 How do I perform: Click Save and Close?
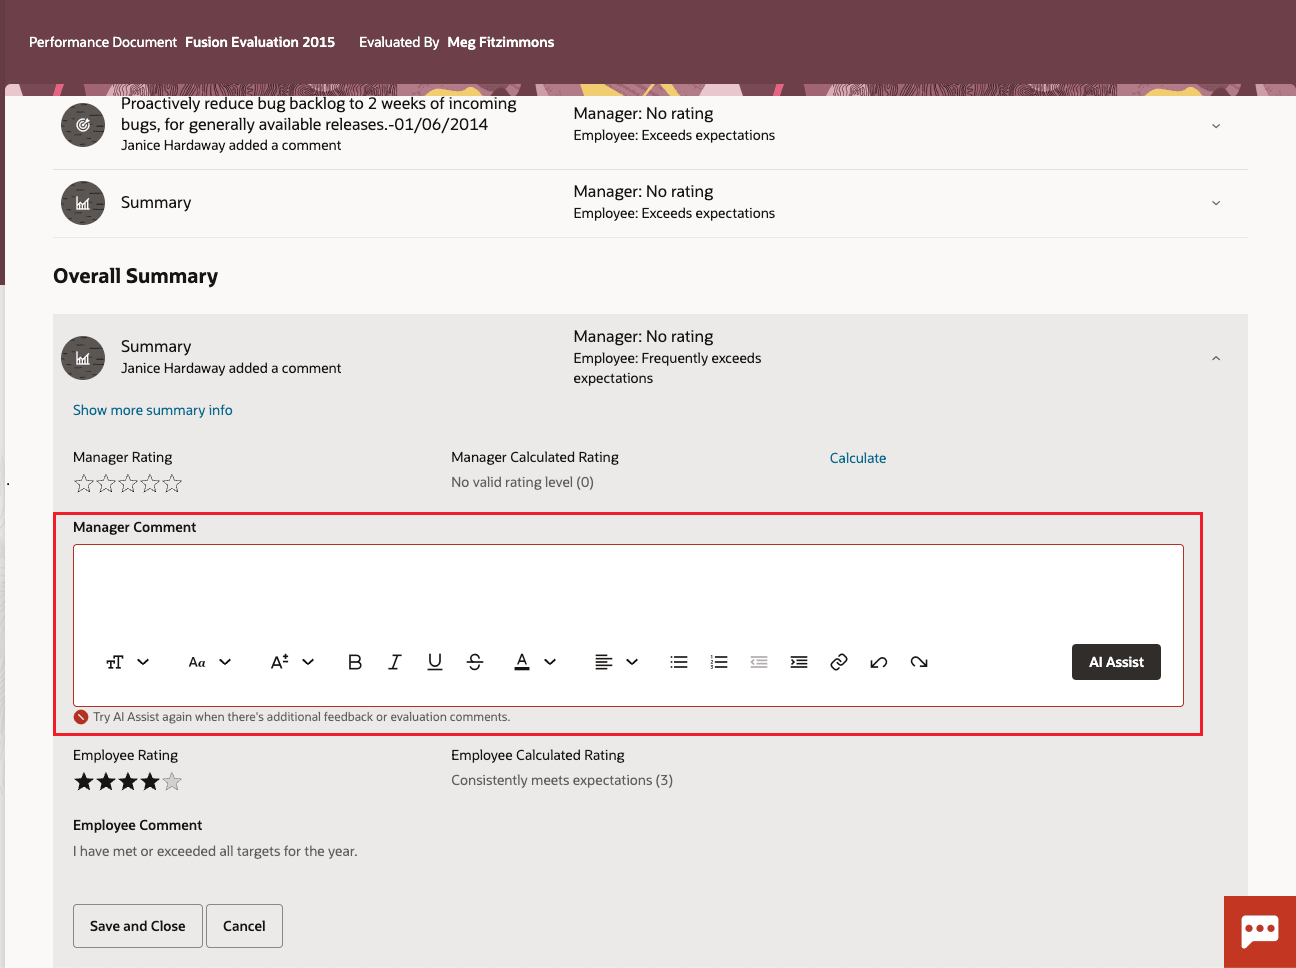[x=138, y=926]
